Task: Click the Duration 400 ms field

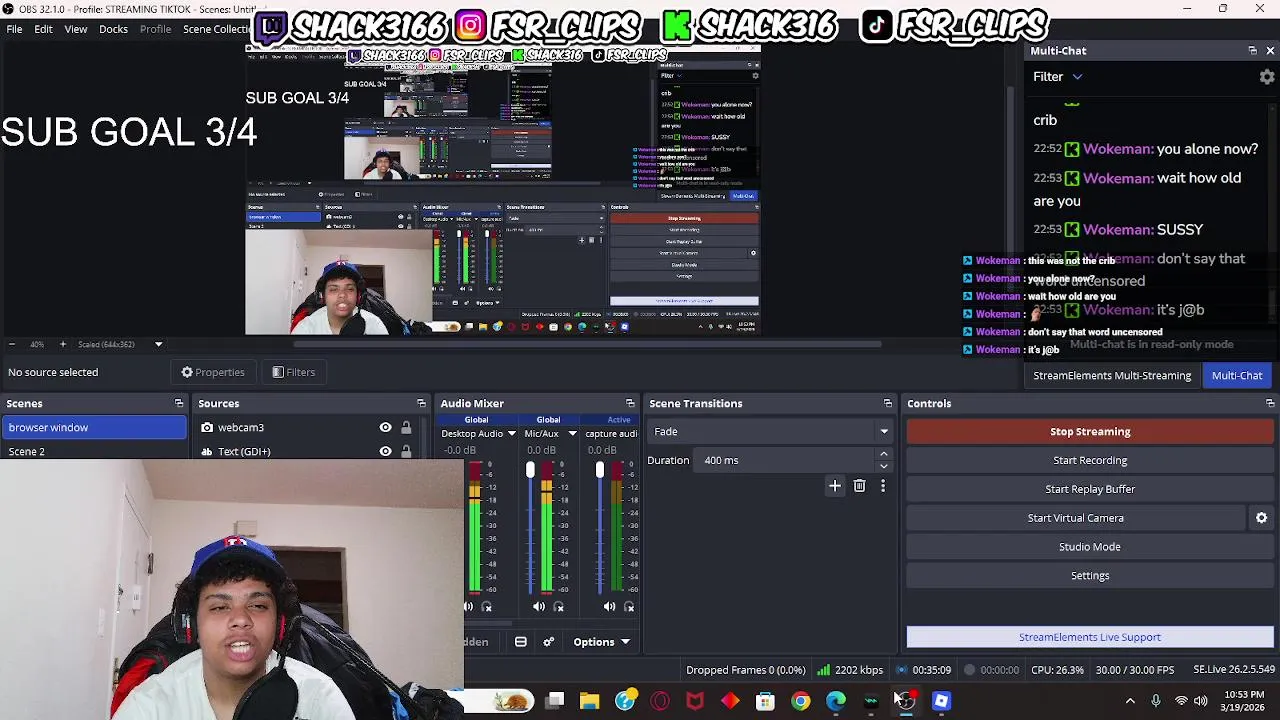Action: click(785, 461)
